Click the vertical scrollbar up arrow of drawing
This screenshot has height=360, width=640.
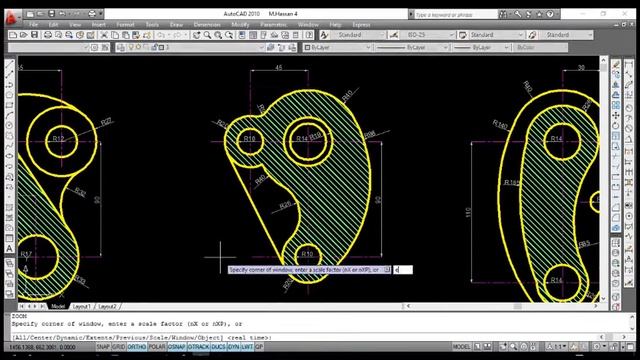603,60
